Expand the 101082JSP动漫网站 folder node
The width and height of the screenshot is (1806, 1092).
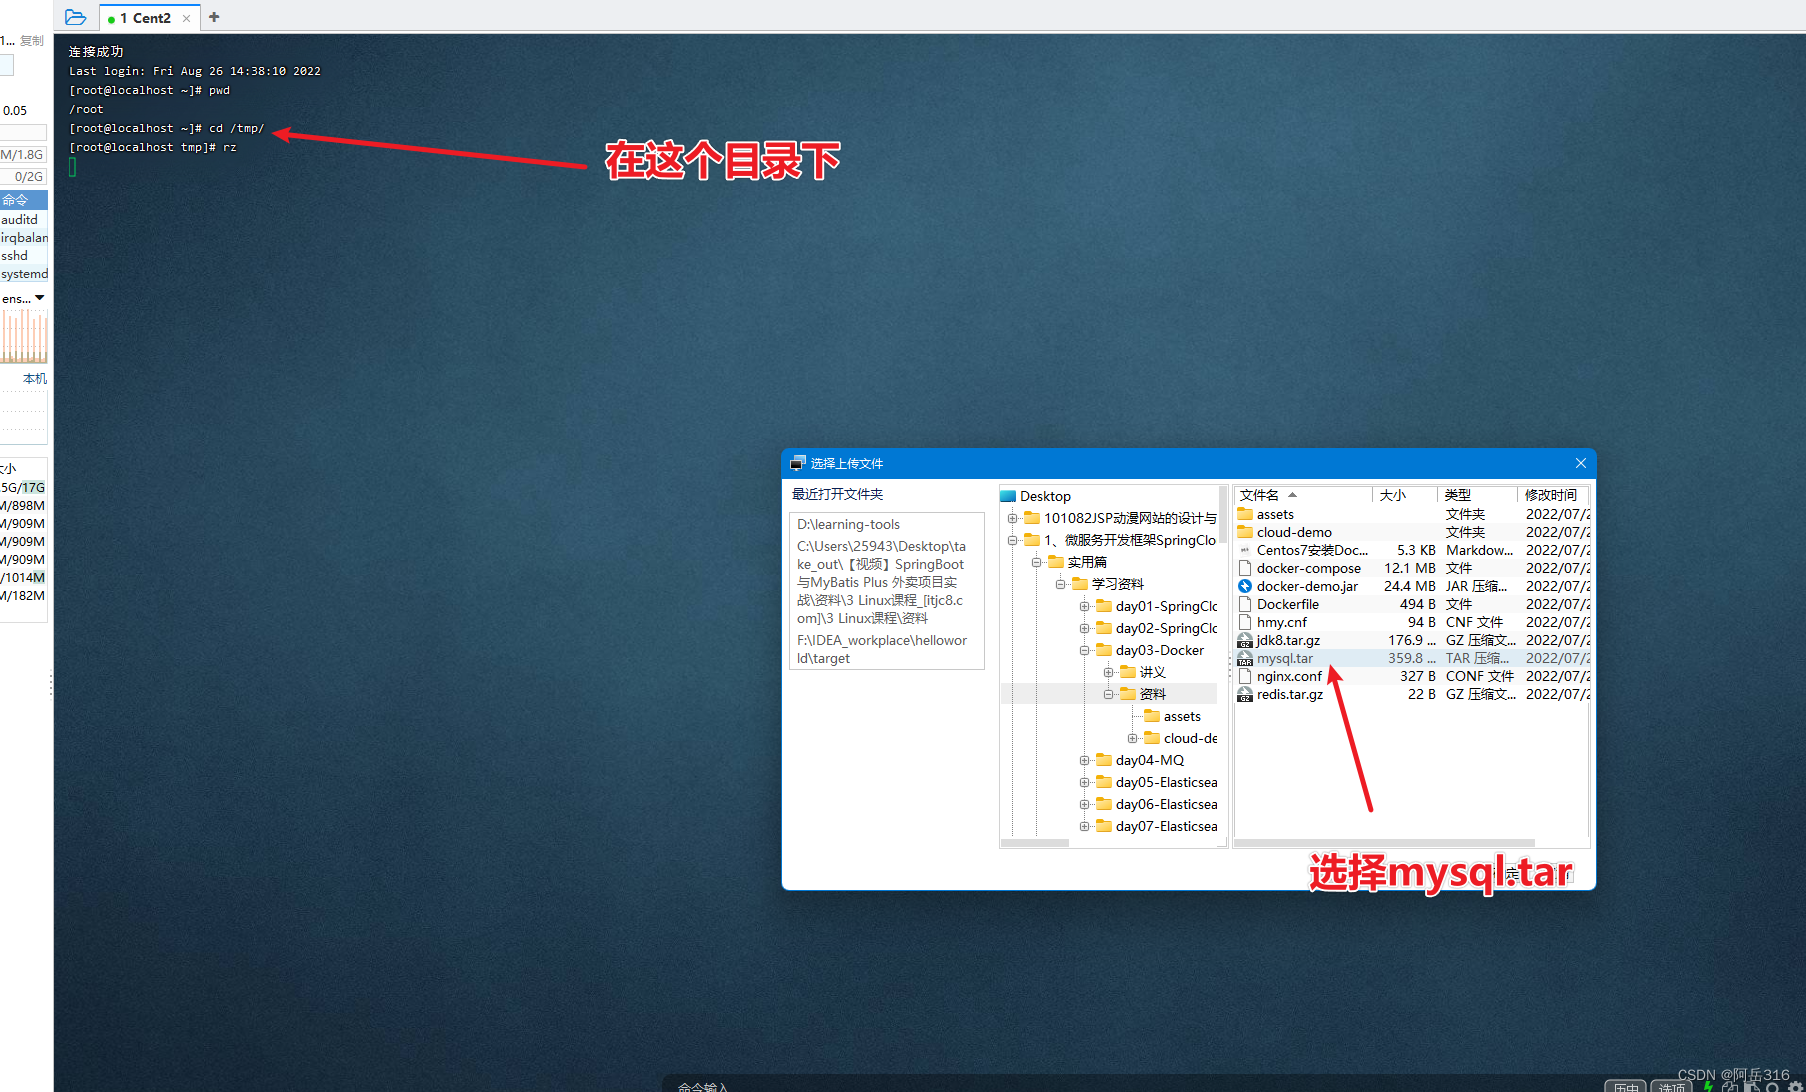pyautogui.click(x=1012, y=518)
